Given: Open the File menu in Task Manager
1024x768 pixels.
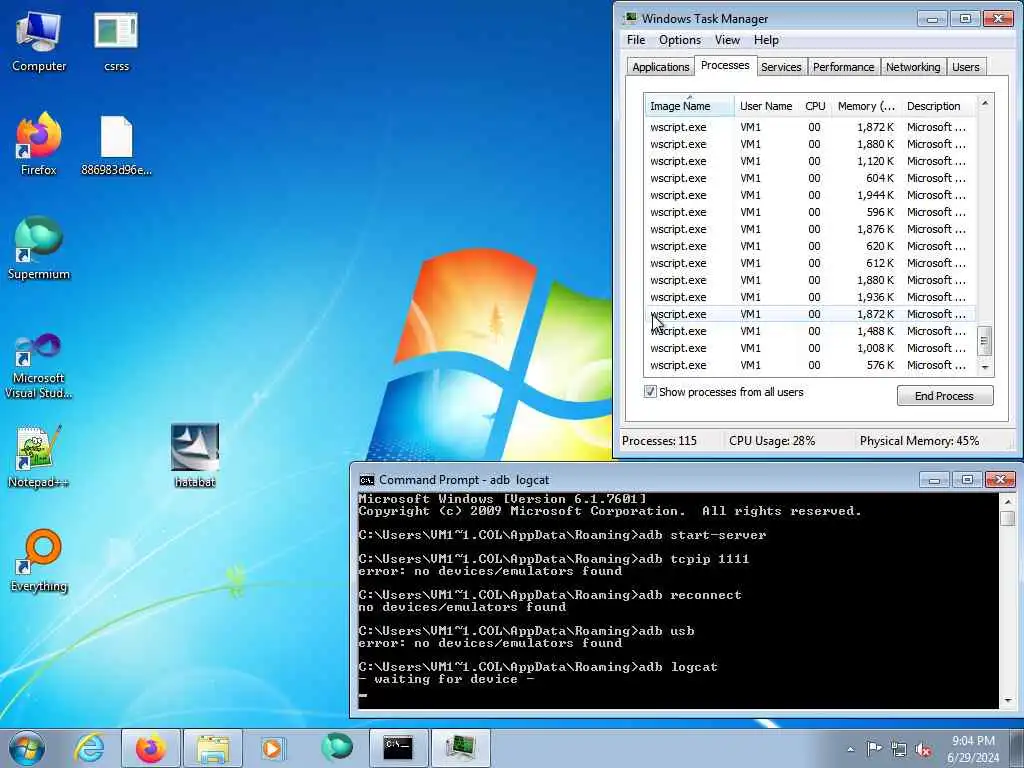Looking at the screenshot, I should [x=636, y=40].
